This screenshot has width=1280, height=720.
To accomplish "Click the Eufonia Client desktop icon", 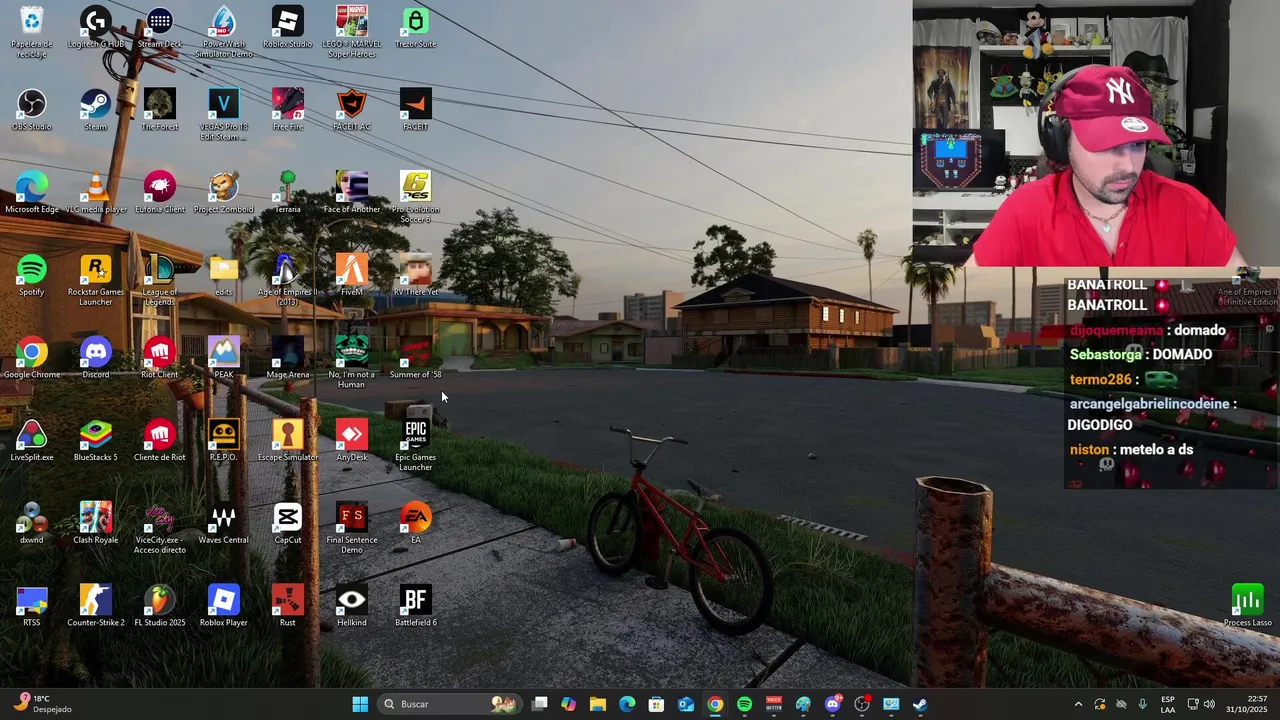I will click(x=160, y=193).
